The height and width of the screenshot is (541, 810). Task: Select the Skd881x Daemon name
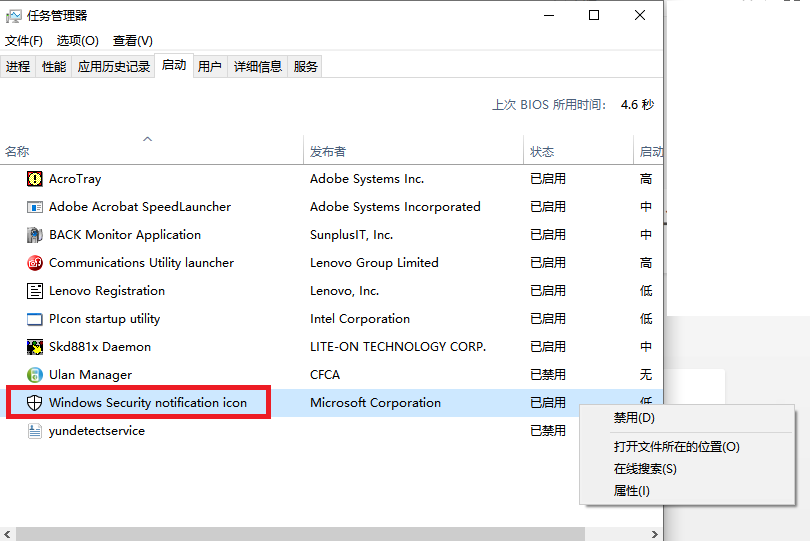tap(100, 347)
